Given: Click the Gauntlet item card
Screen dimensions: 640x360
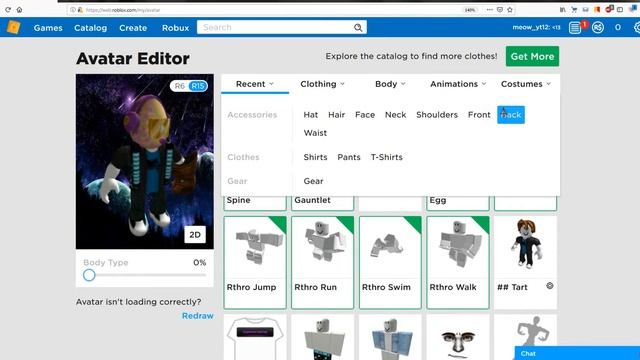Looking at the screenshot, I should [x=322, y=203].
